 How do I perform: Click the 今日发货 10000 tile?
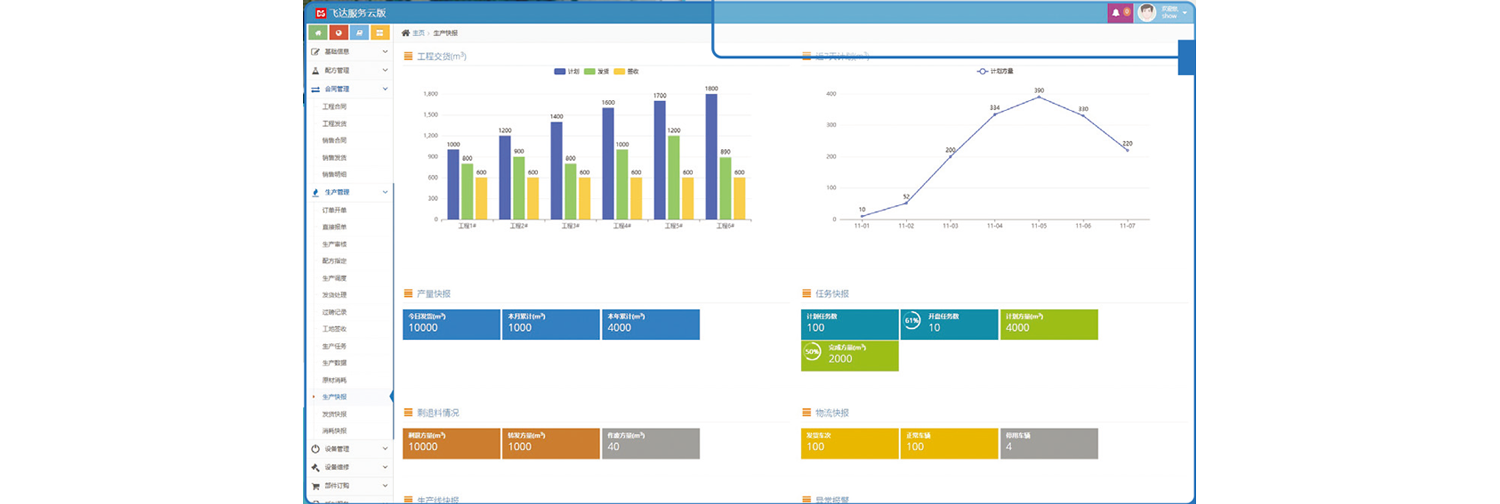click(x=451, y=324)
